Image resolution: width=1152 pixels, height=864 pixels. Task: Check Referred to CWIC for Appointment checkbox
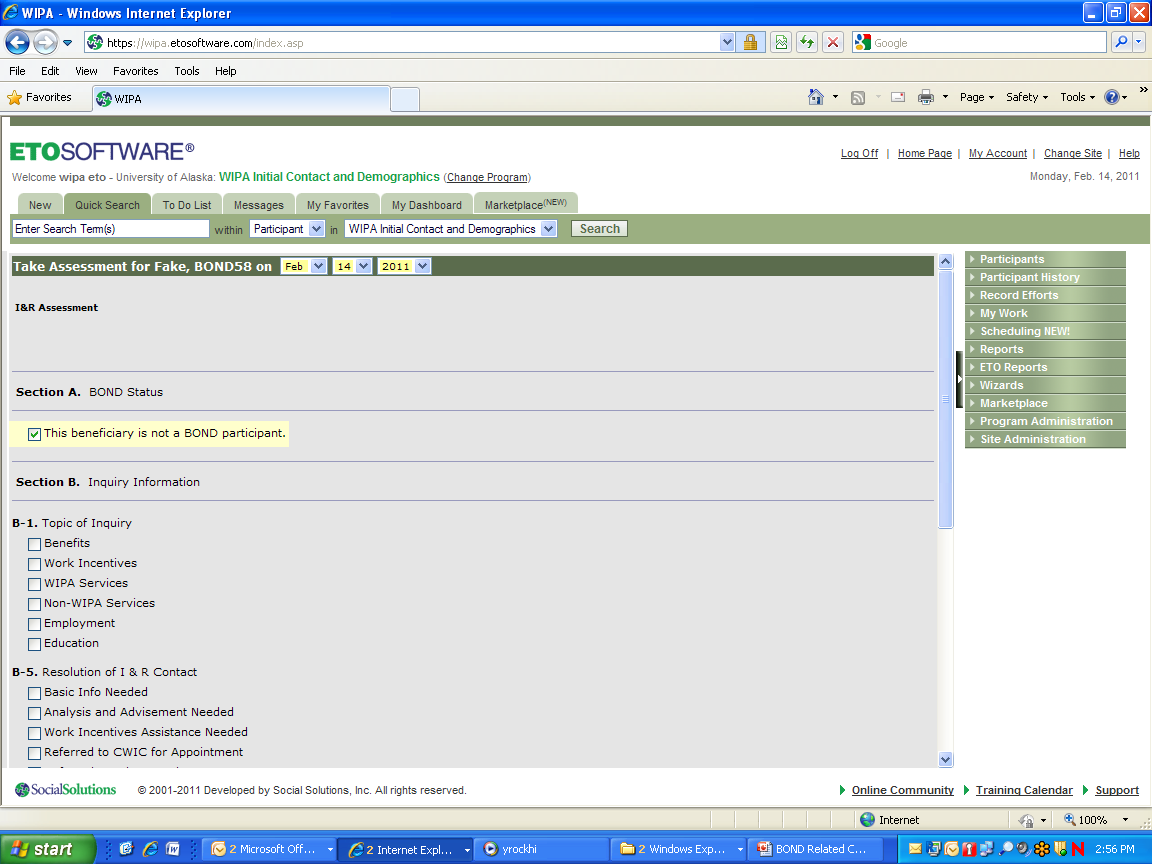click(35, 753)
